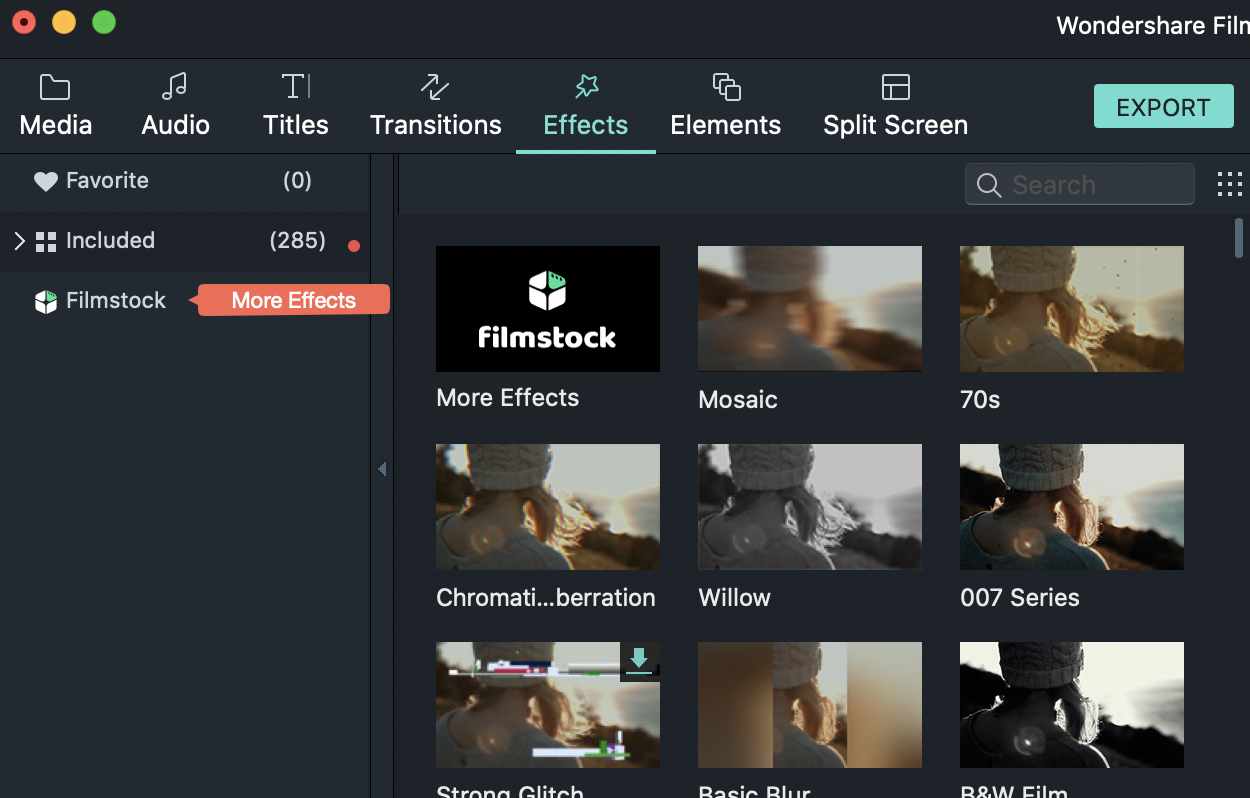Click the Search effects field

coord(1080,185)
